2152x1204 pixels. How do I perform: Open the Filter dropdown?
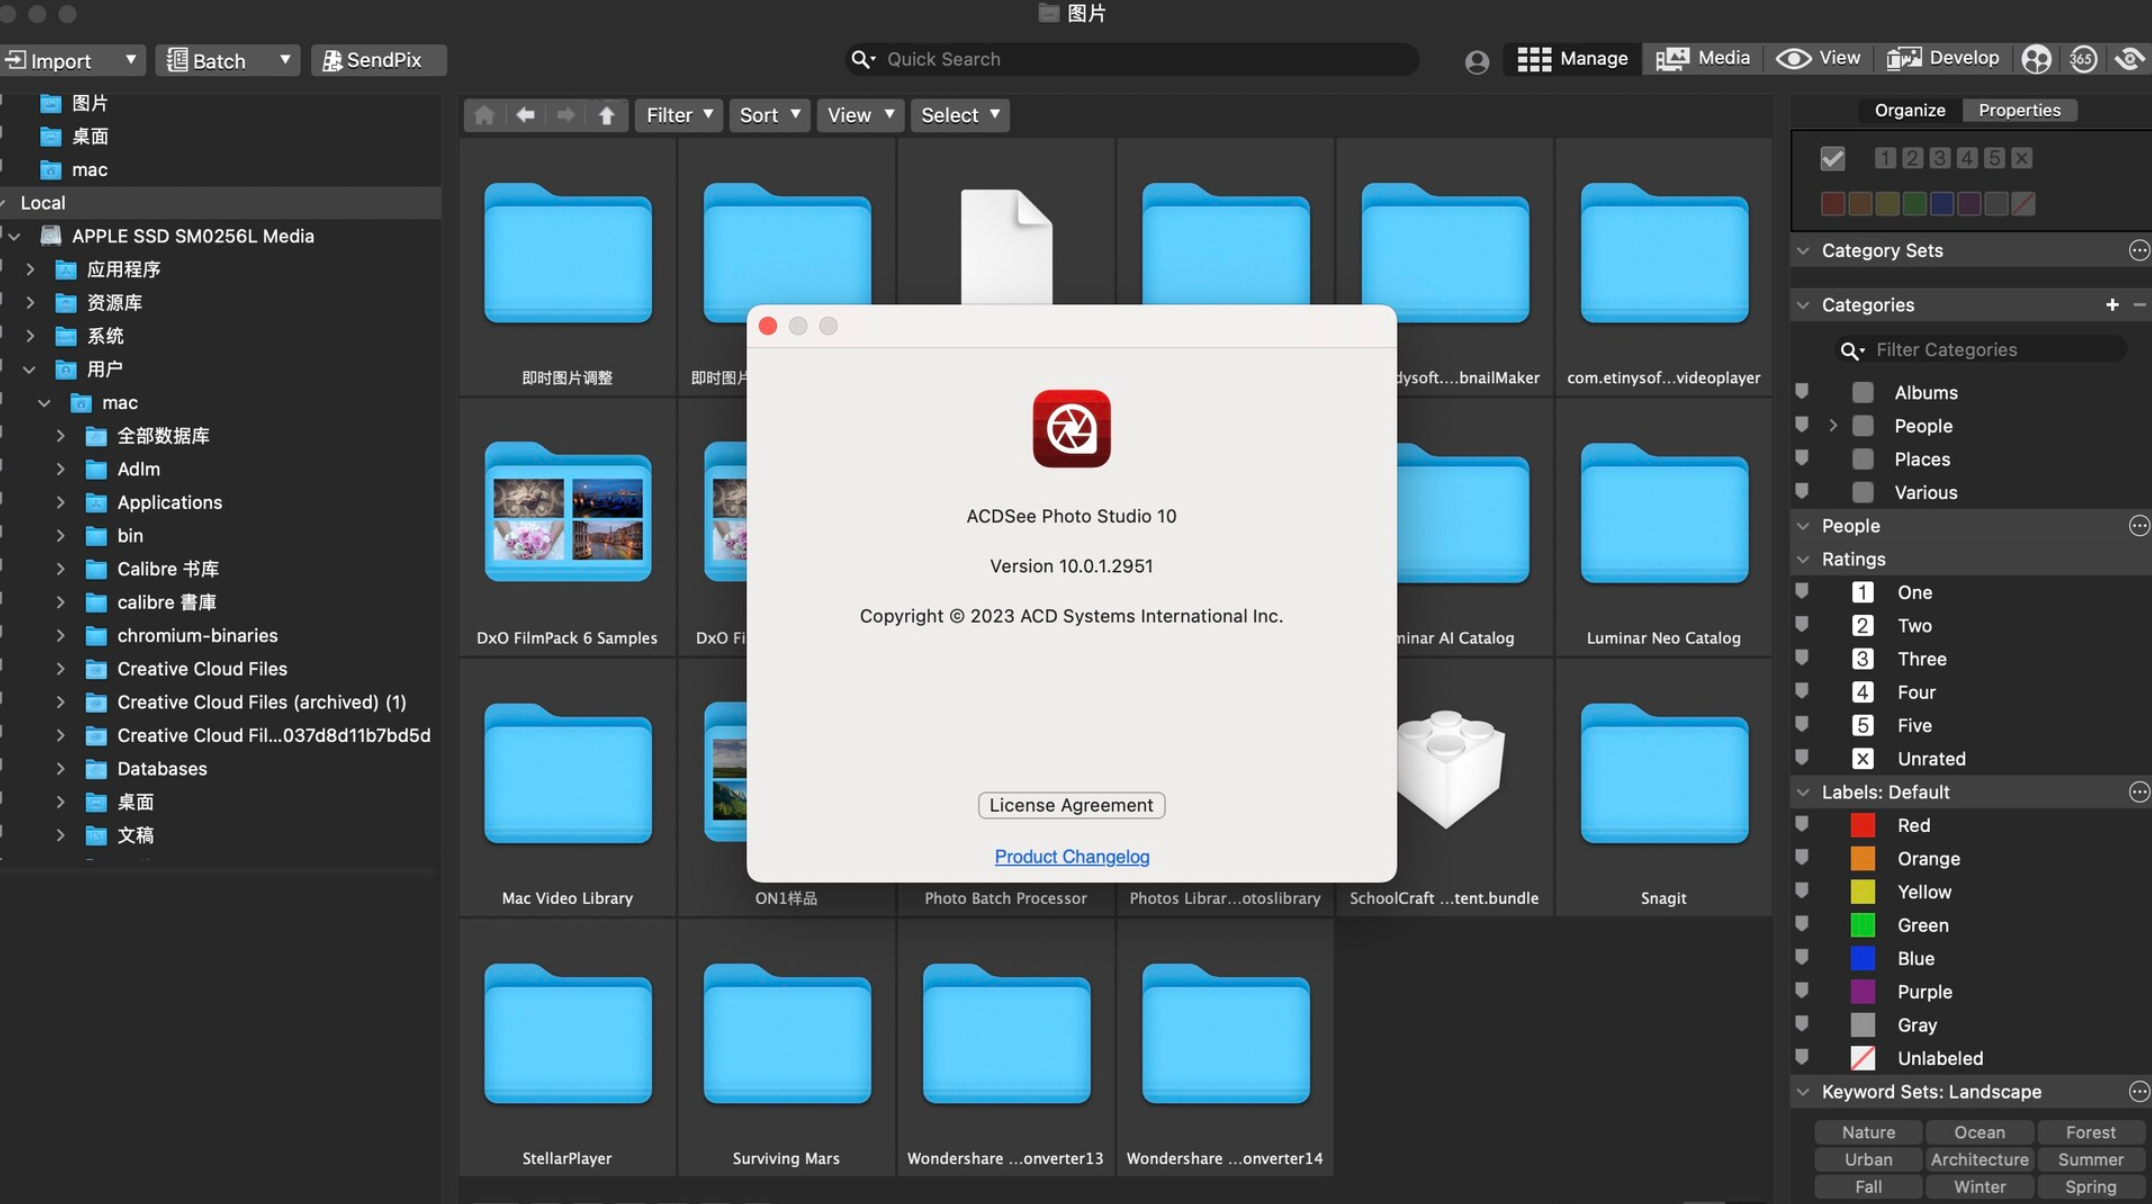[x=679, y=115]
